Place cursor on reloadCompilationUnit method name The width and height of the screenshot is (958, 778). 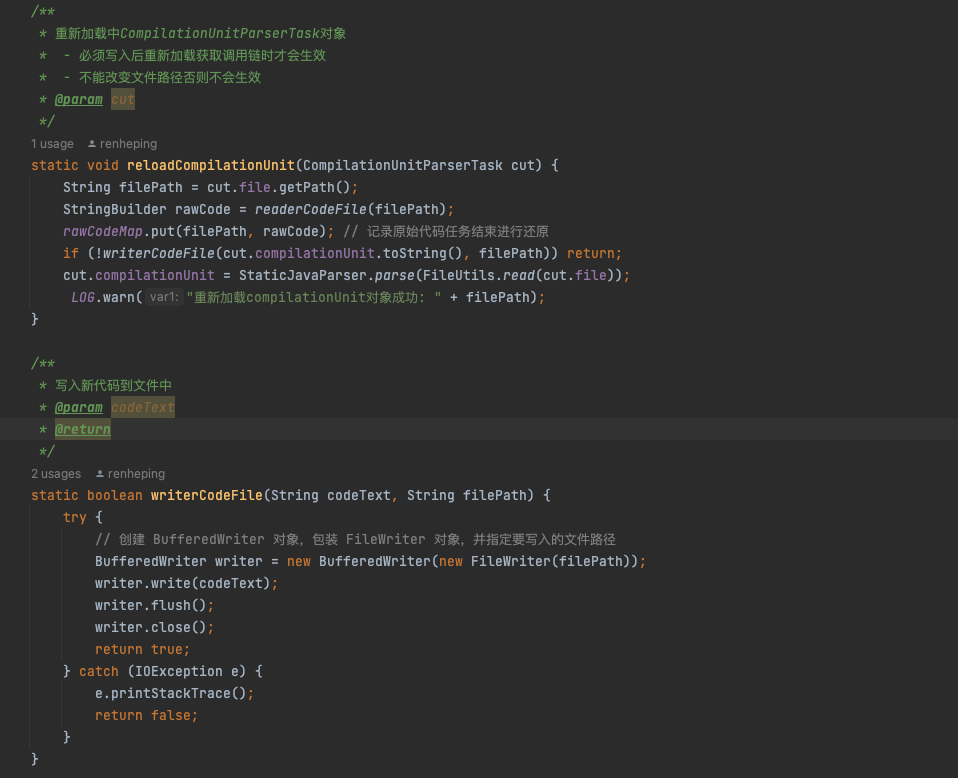coord(211,166)
